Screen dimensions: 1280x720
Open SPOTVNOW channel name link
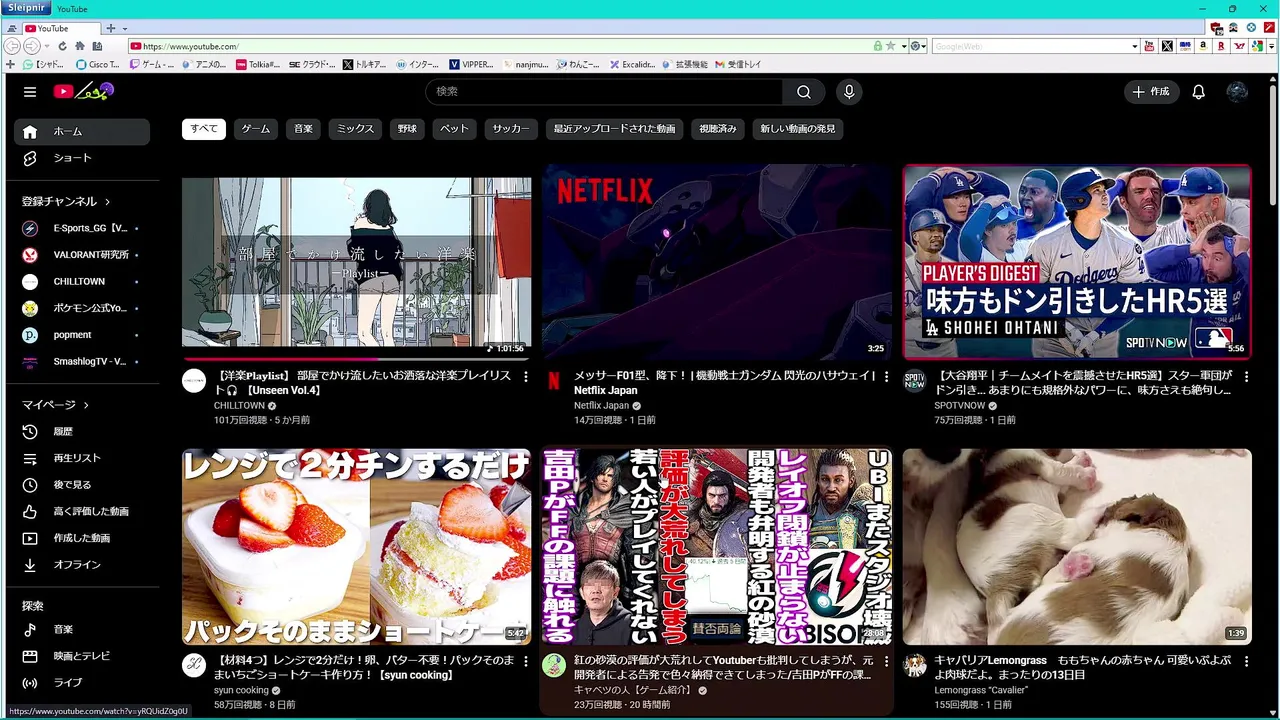[960, 406]
